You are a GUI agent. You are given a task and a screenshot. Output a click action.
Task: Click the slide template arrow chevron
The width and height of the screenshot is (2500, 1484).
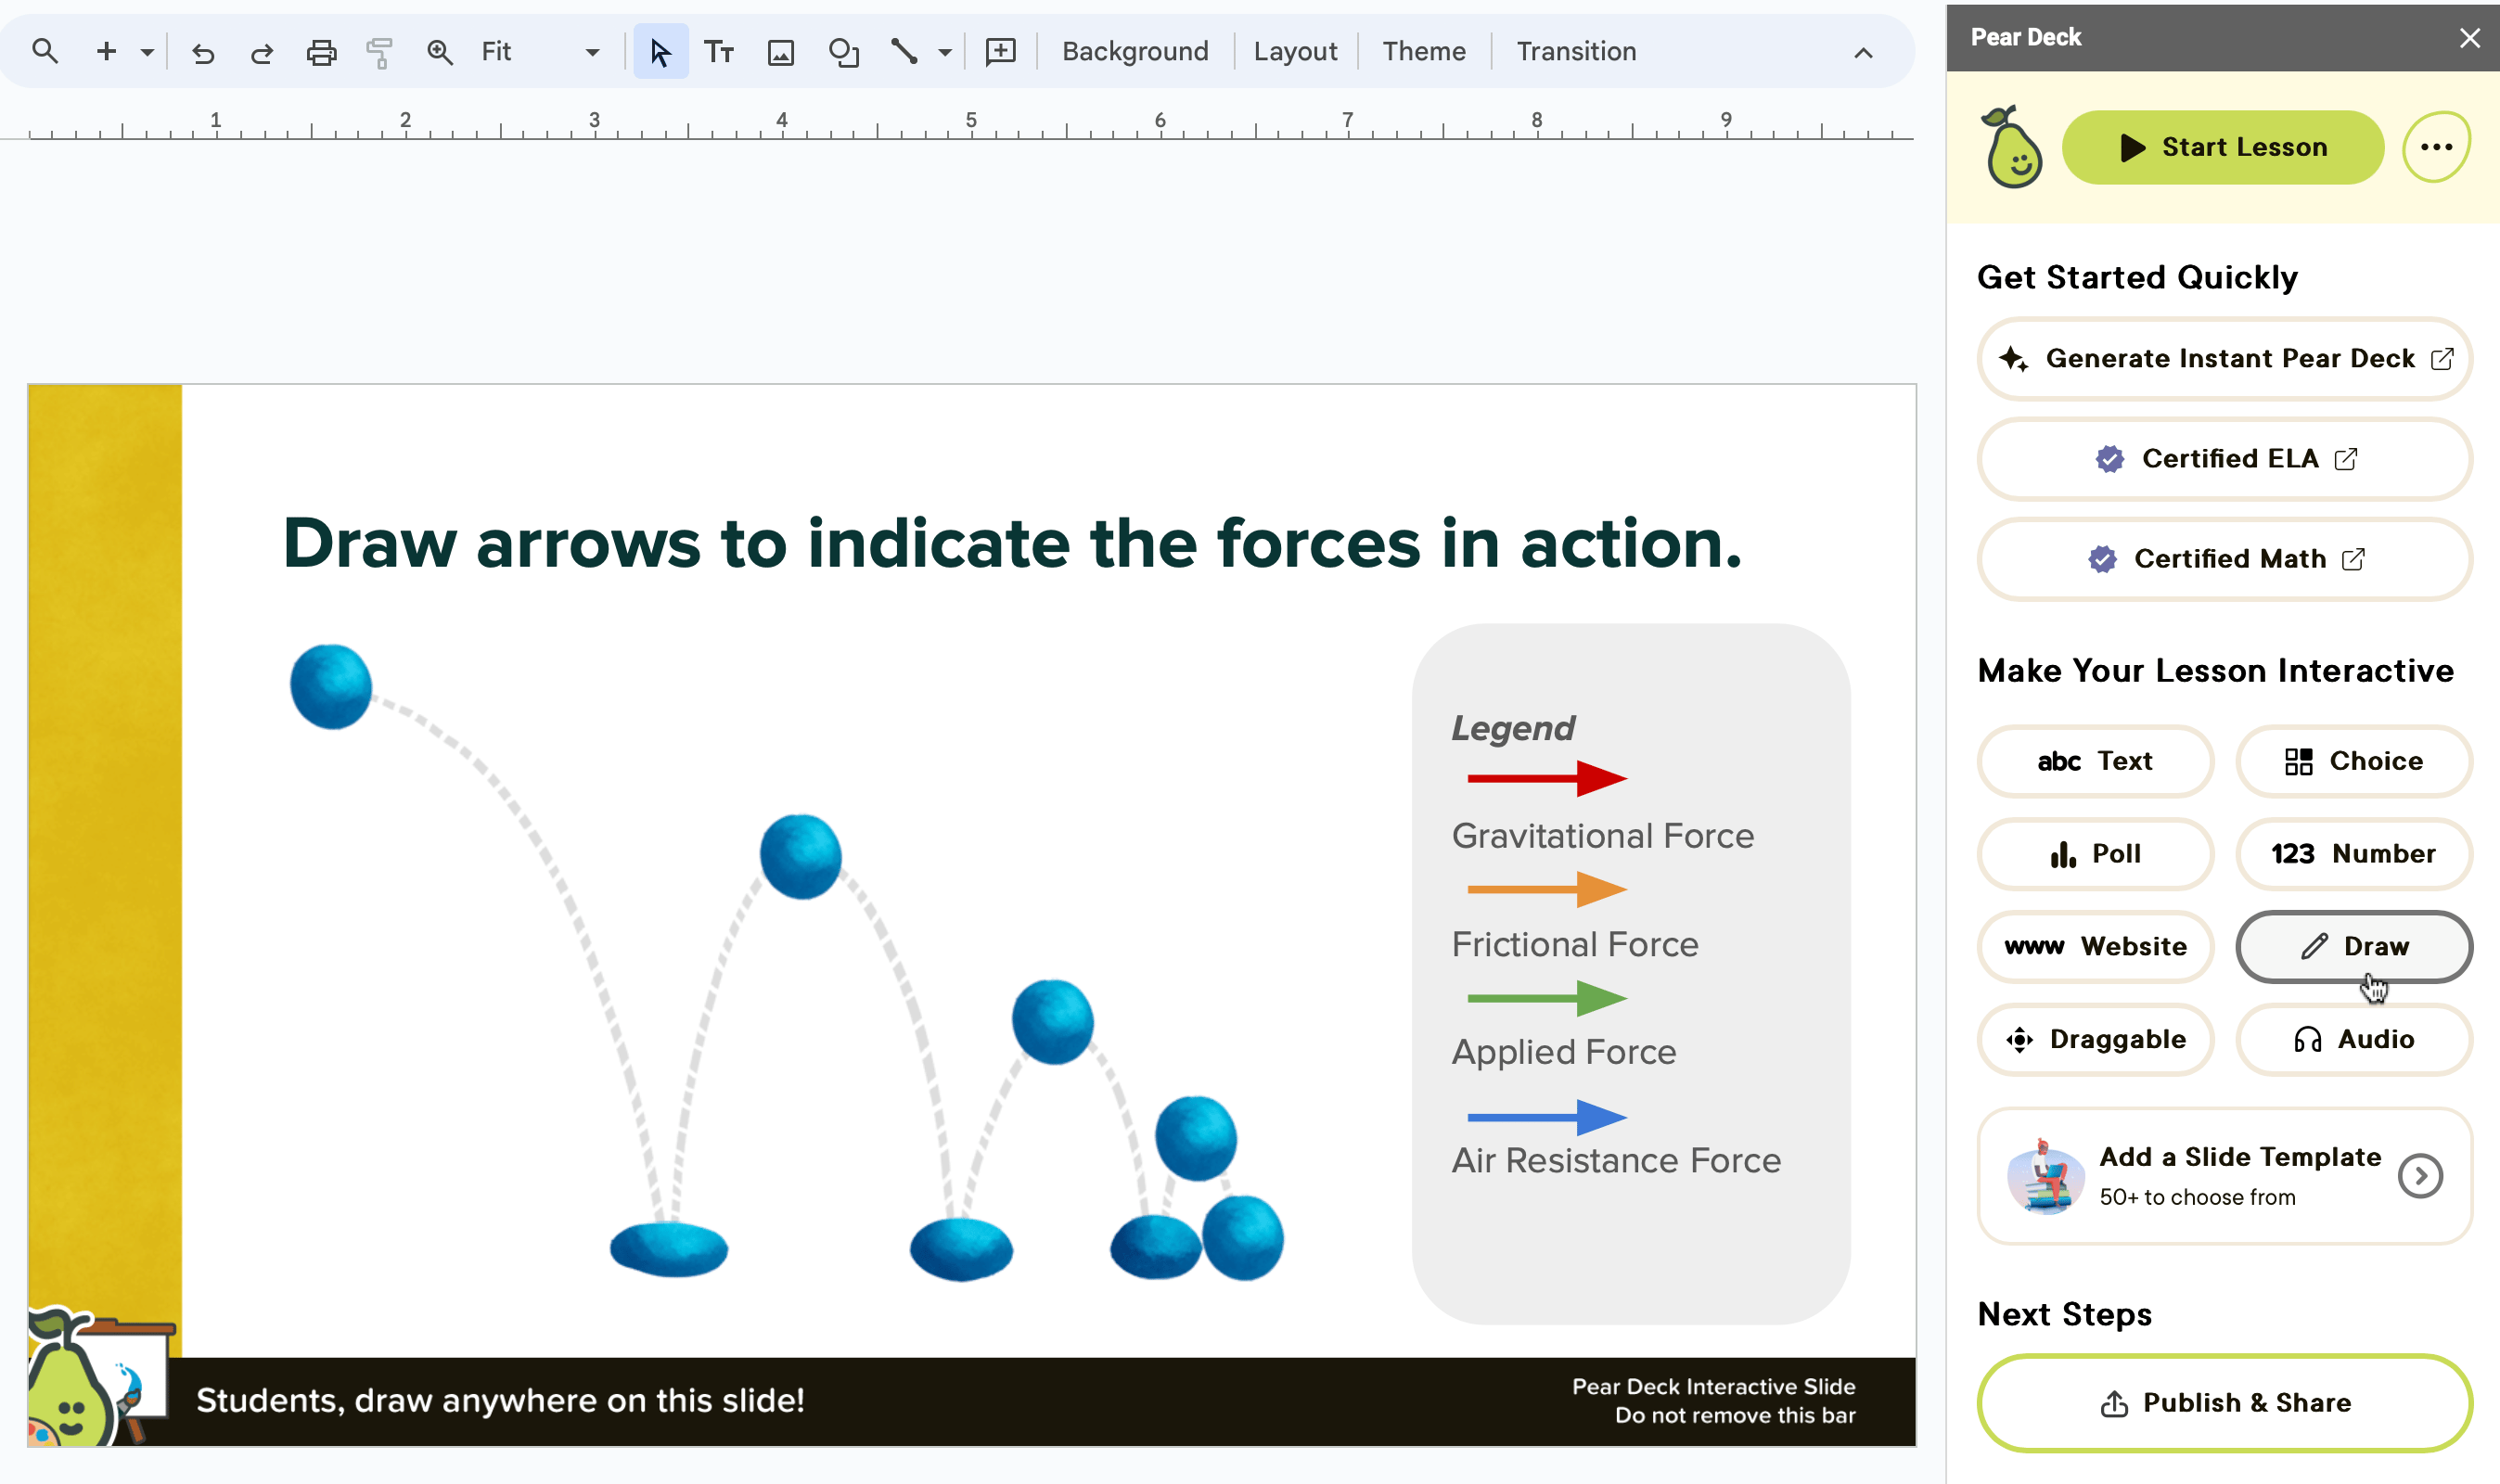(x=2420, y=1176)
